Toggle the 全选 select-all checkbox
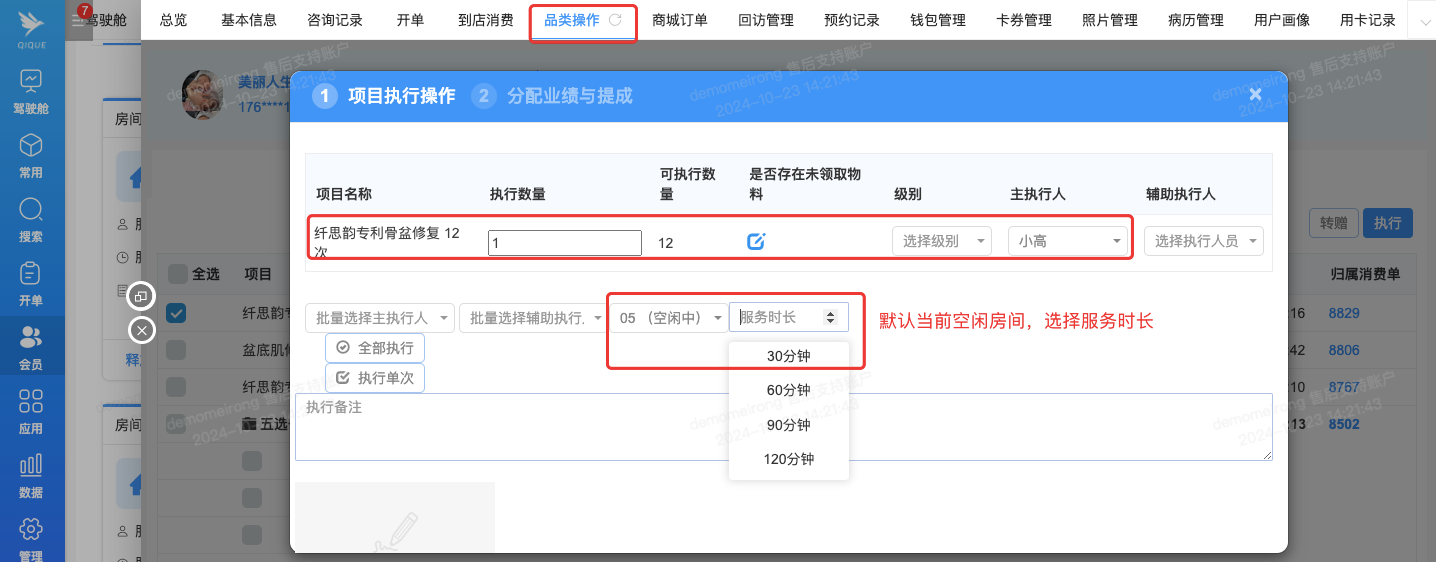The width and height of the screenshot is (1436, 562). 177,273
